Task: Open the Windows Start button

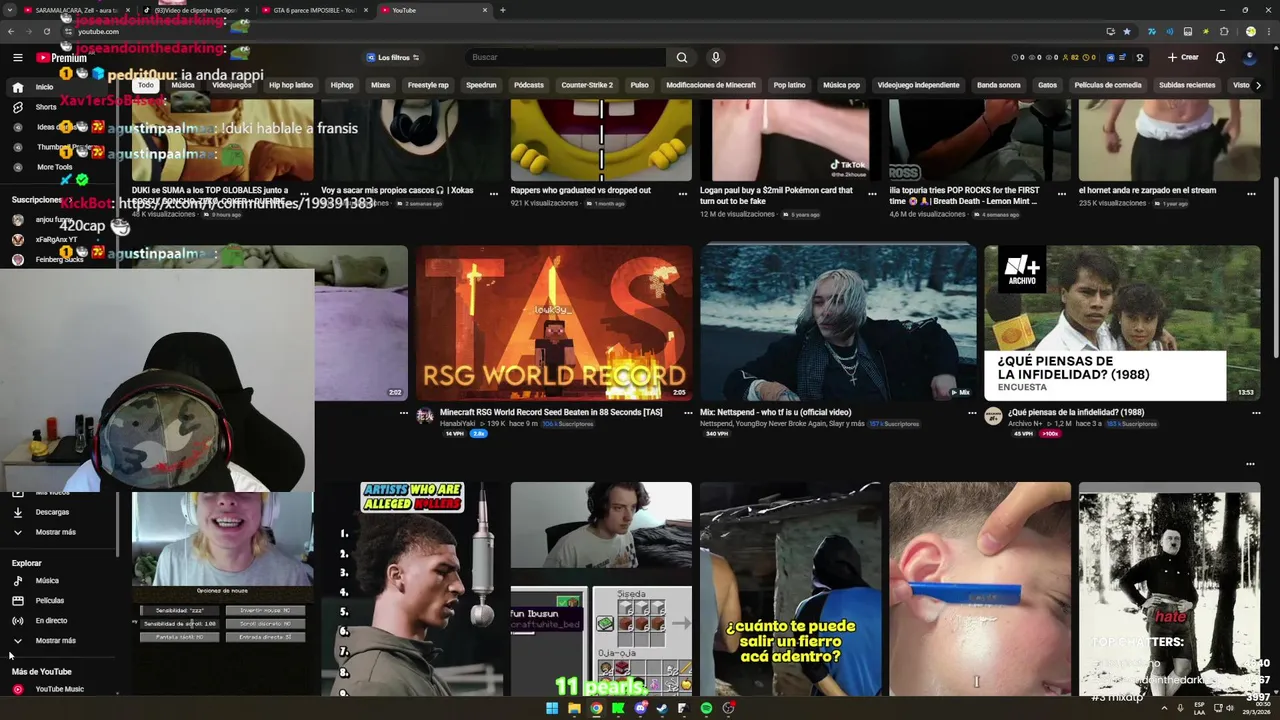Action: pos(552,708)
